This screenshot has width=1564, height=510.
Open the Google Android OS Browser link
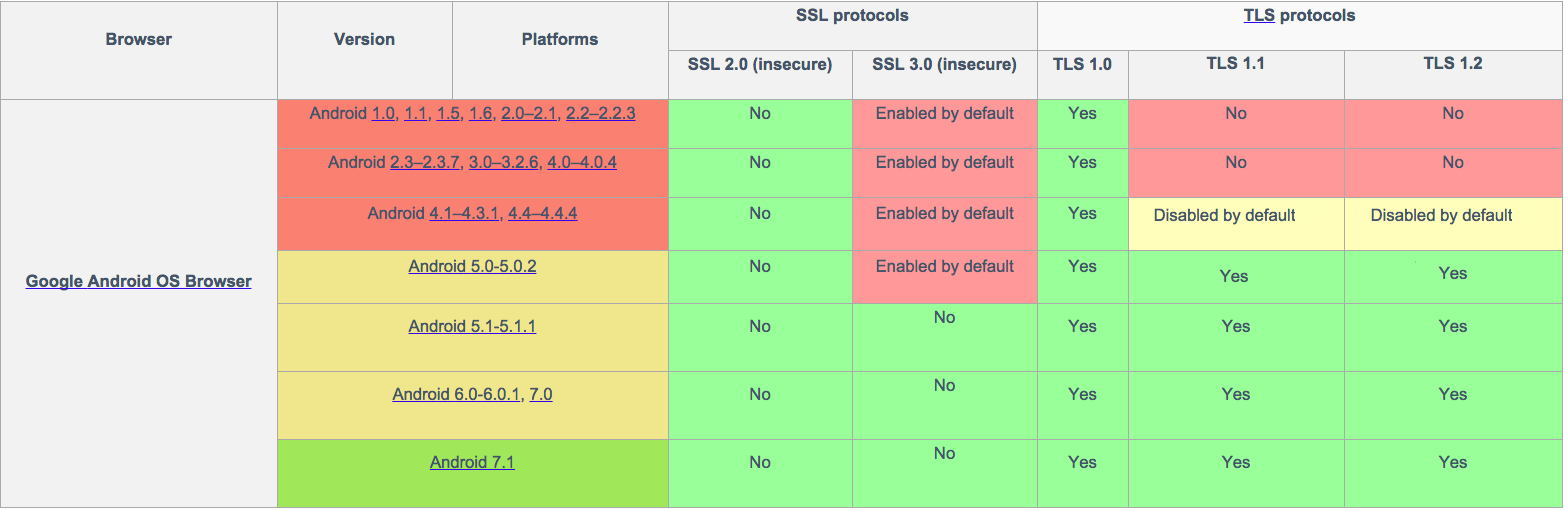[x=138, y=281]
